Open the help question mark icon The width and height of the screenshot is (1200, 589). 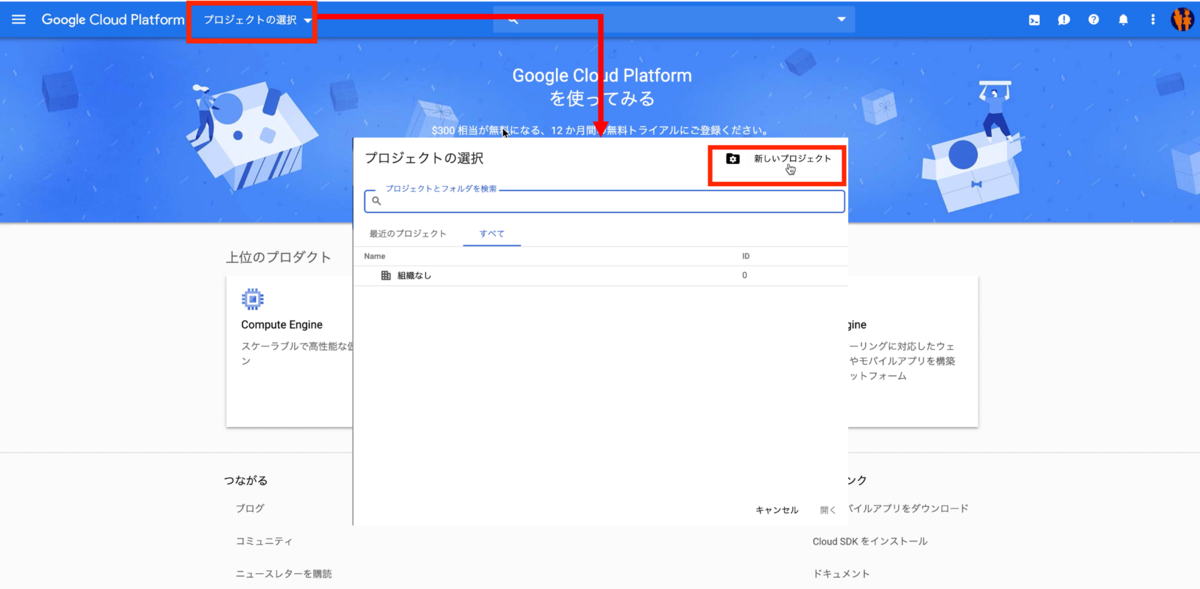(1093, 20)
